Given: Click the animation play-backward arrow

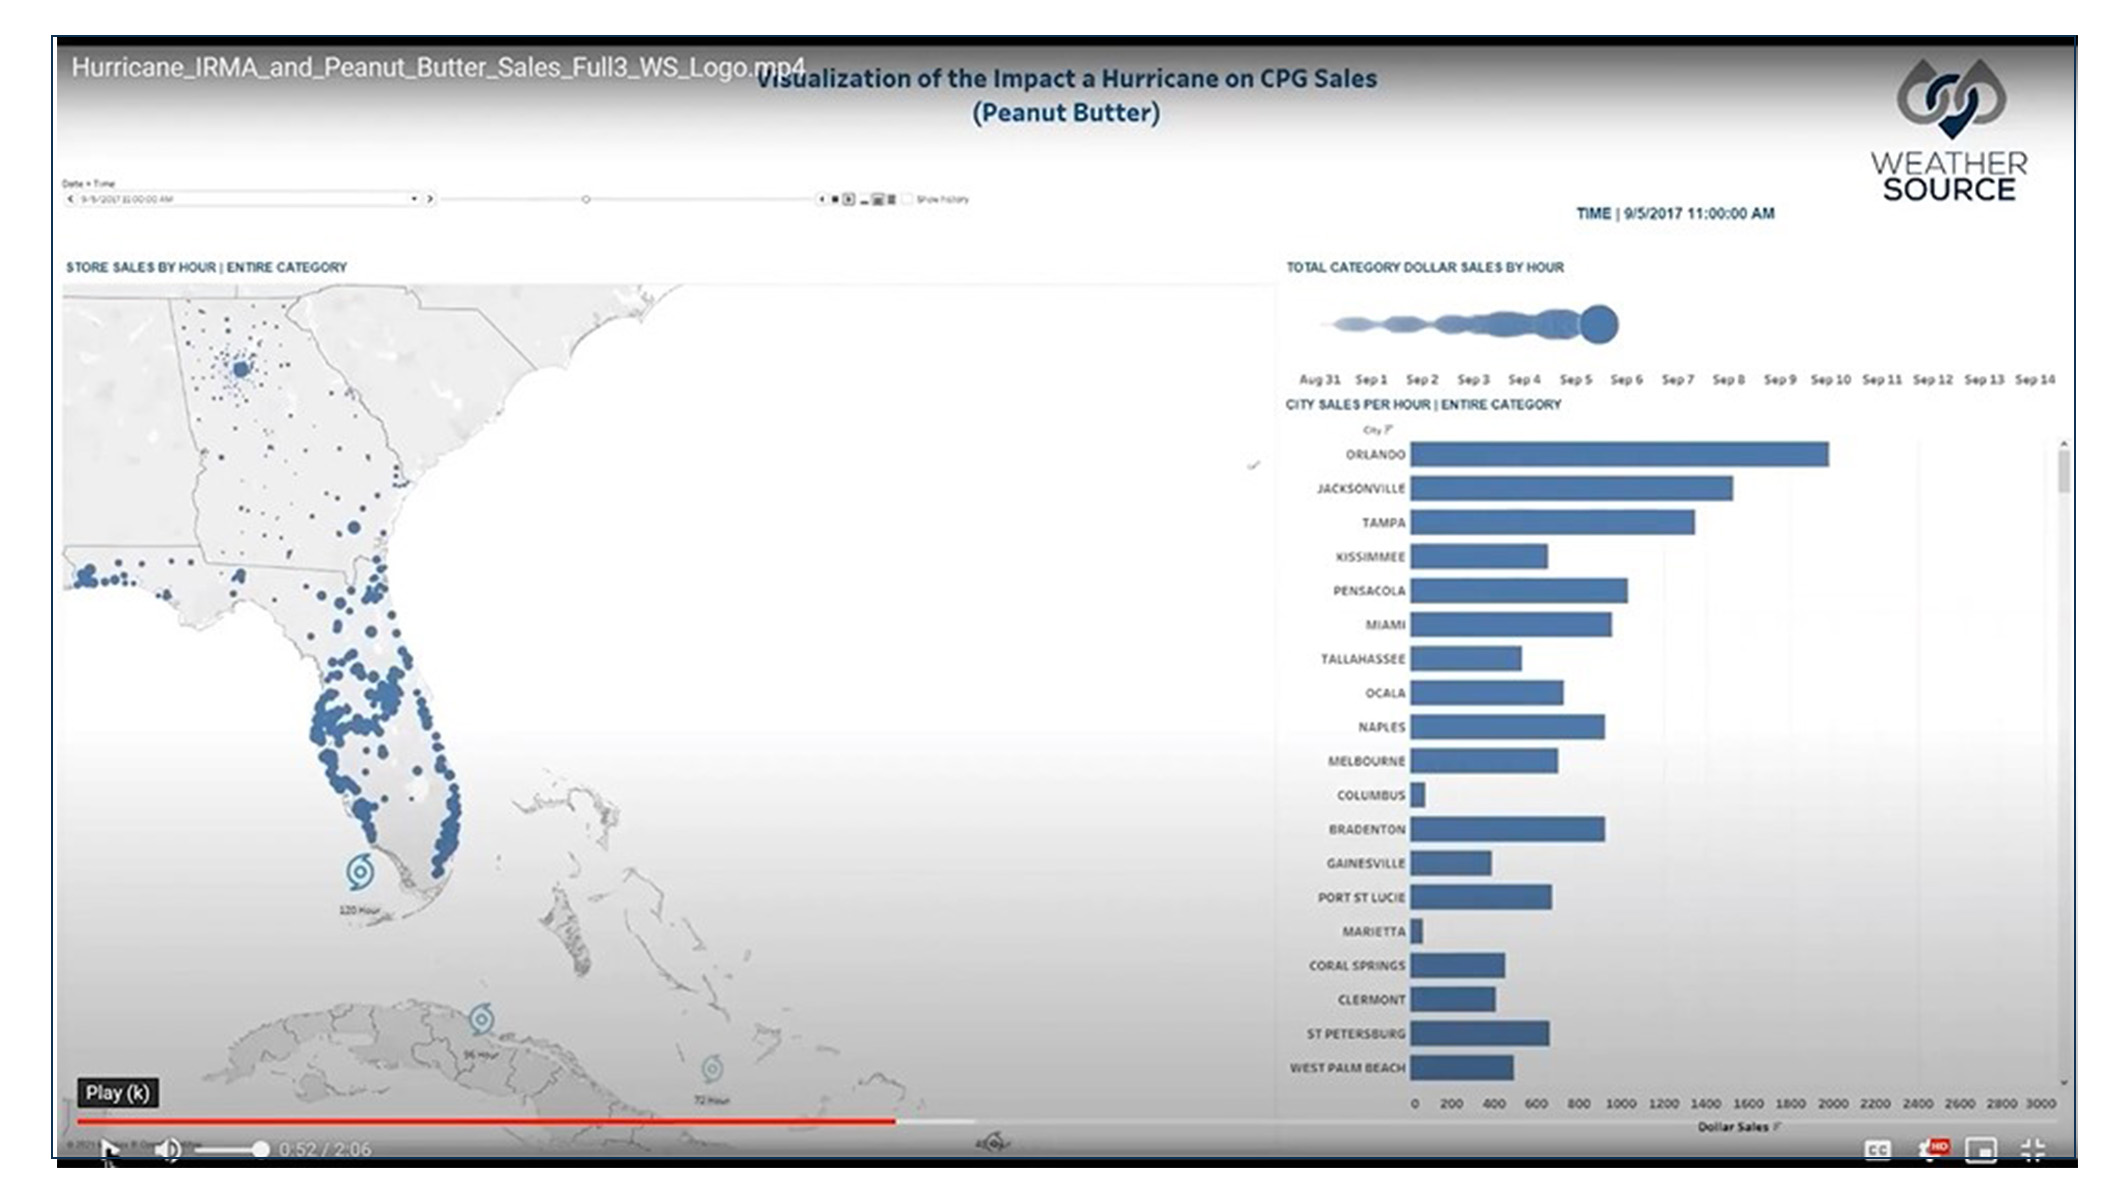Looking at the screenshot, I should pos(822,199).
